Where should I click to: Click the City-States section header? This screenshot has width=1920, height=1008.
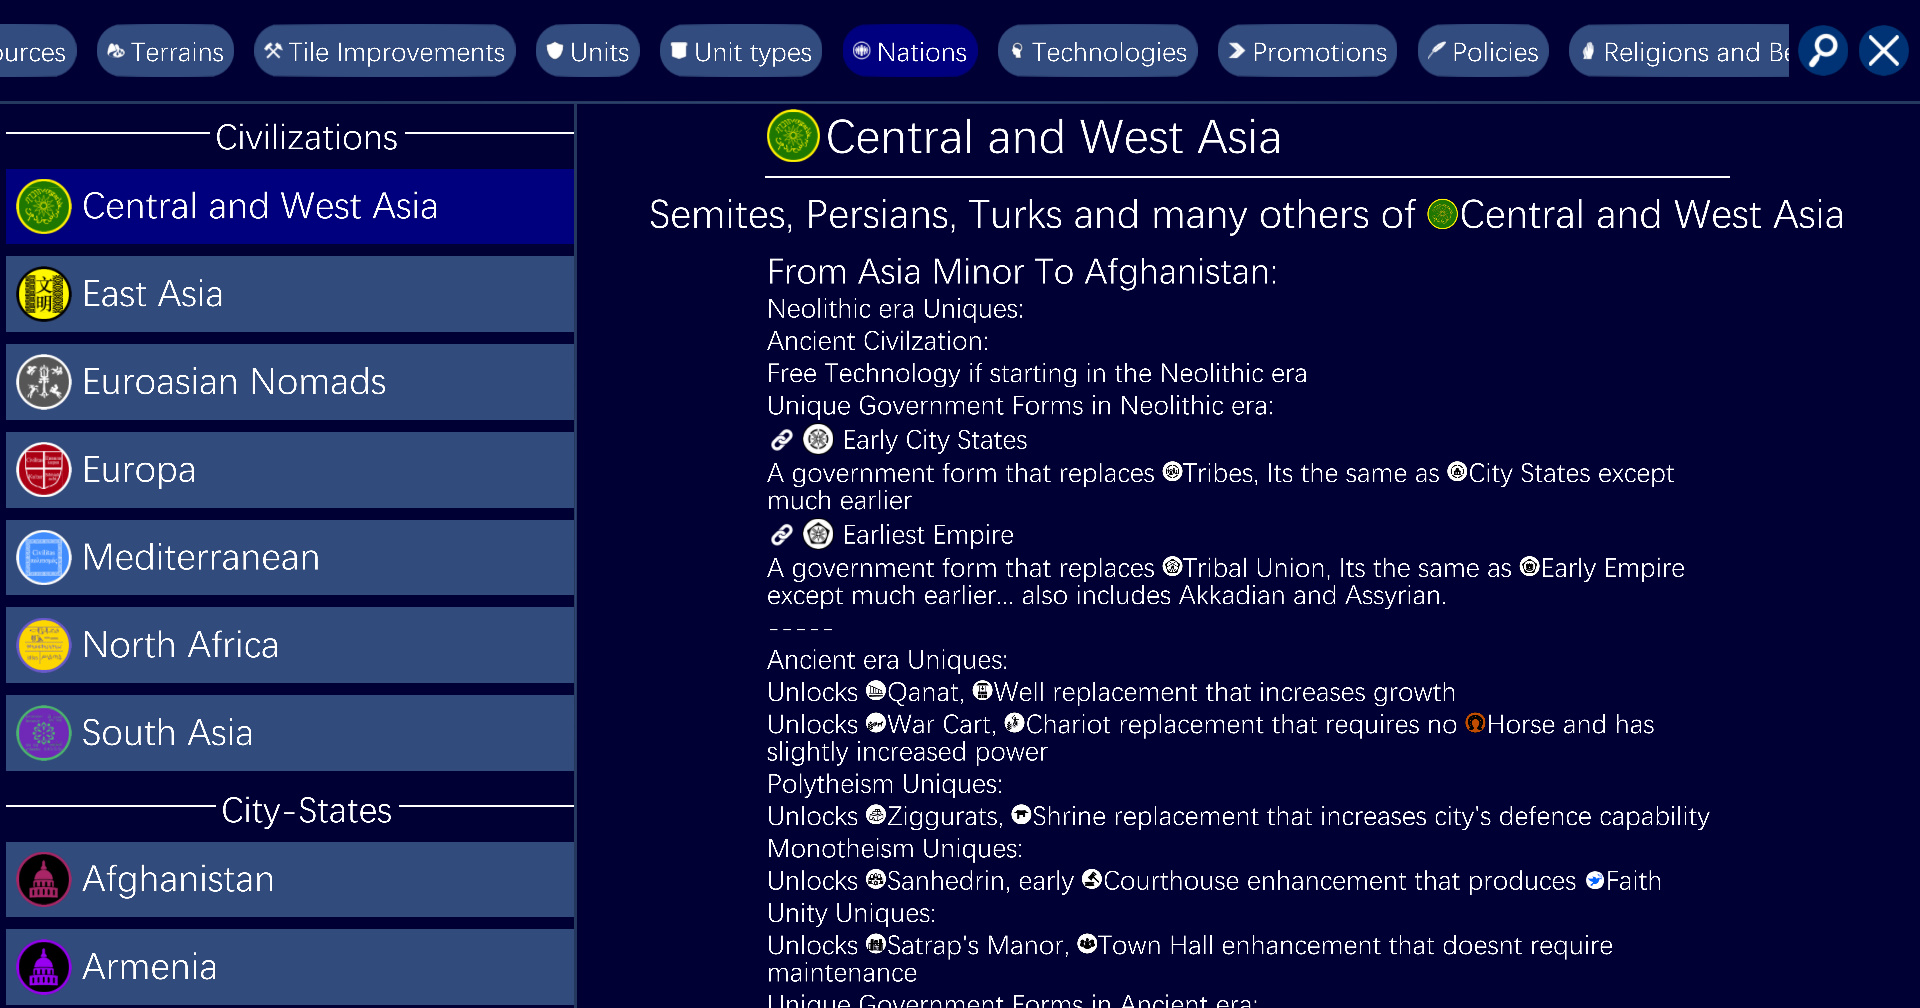click(x=306, y=810)
